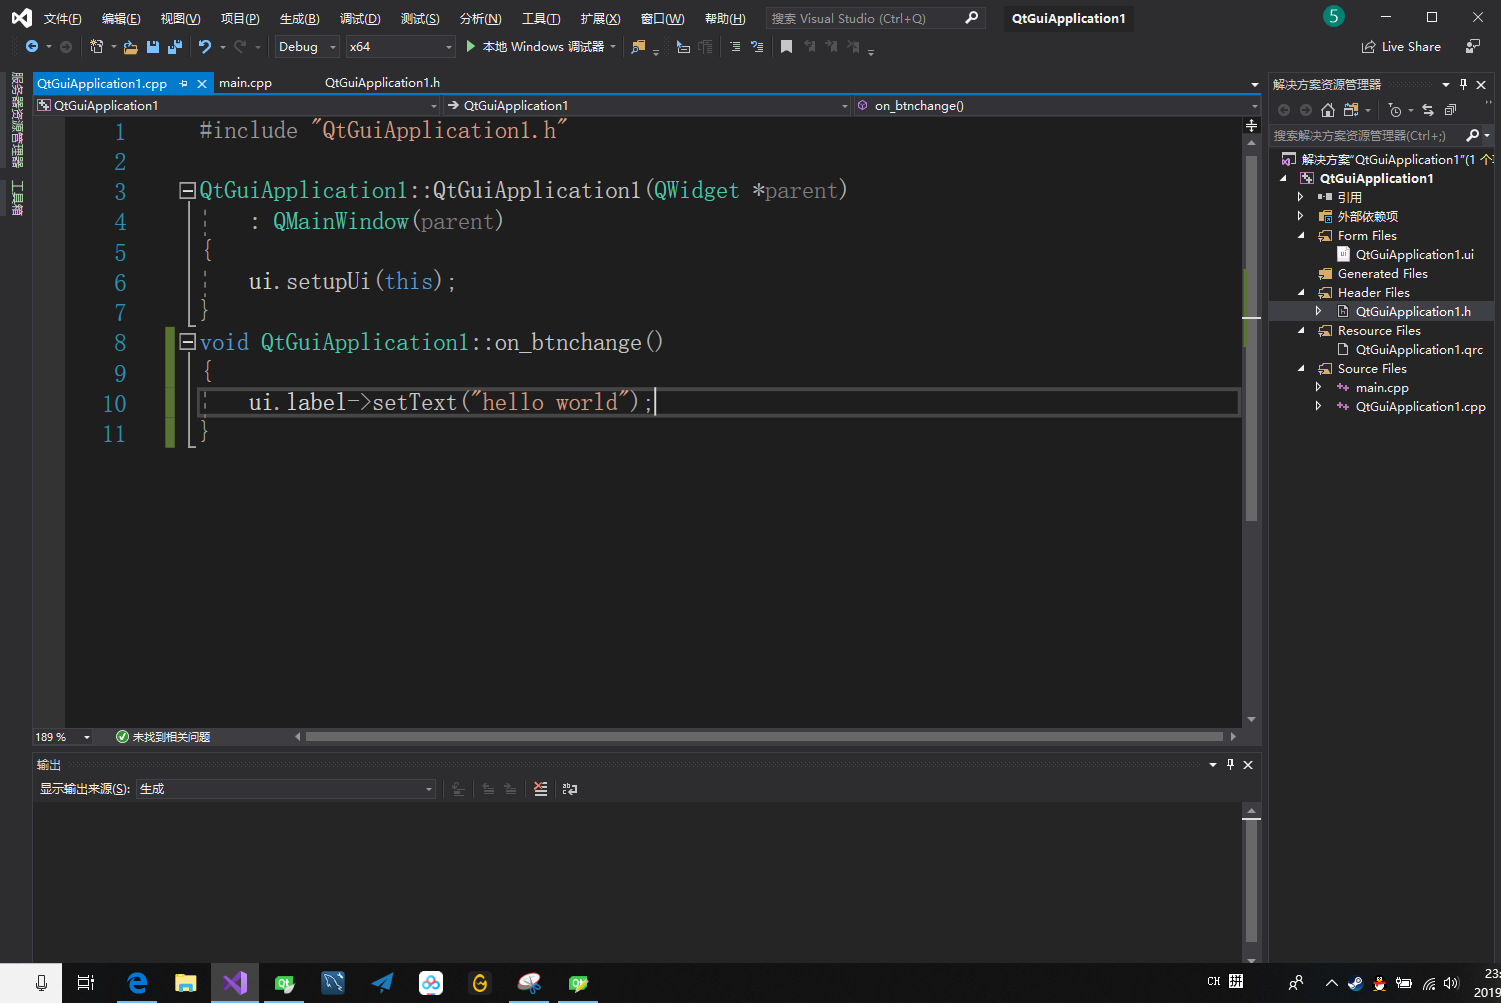Image resolution: width=1501 pixels, height=1003 pixels.
Task: Switch to the main.cpp tab
Action: (x=246, y=83)
